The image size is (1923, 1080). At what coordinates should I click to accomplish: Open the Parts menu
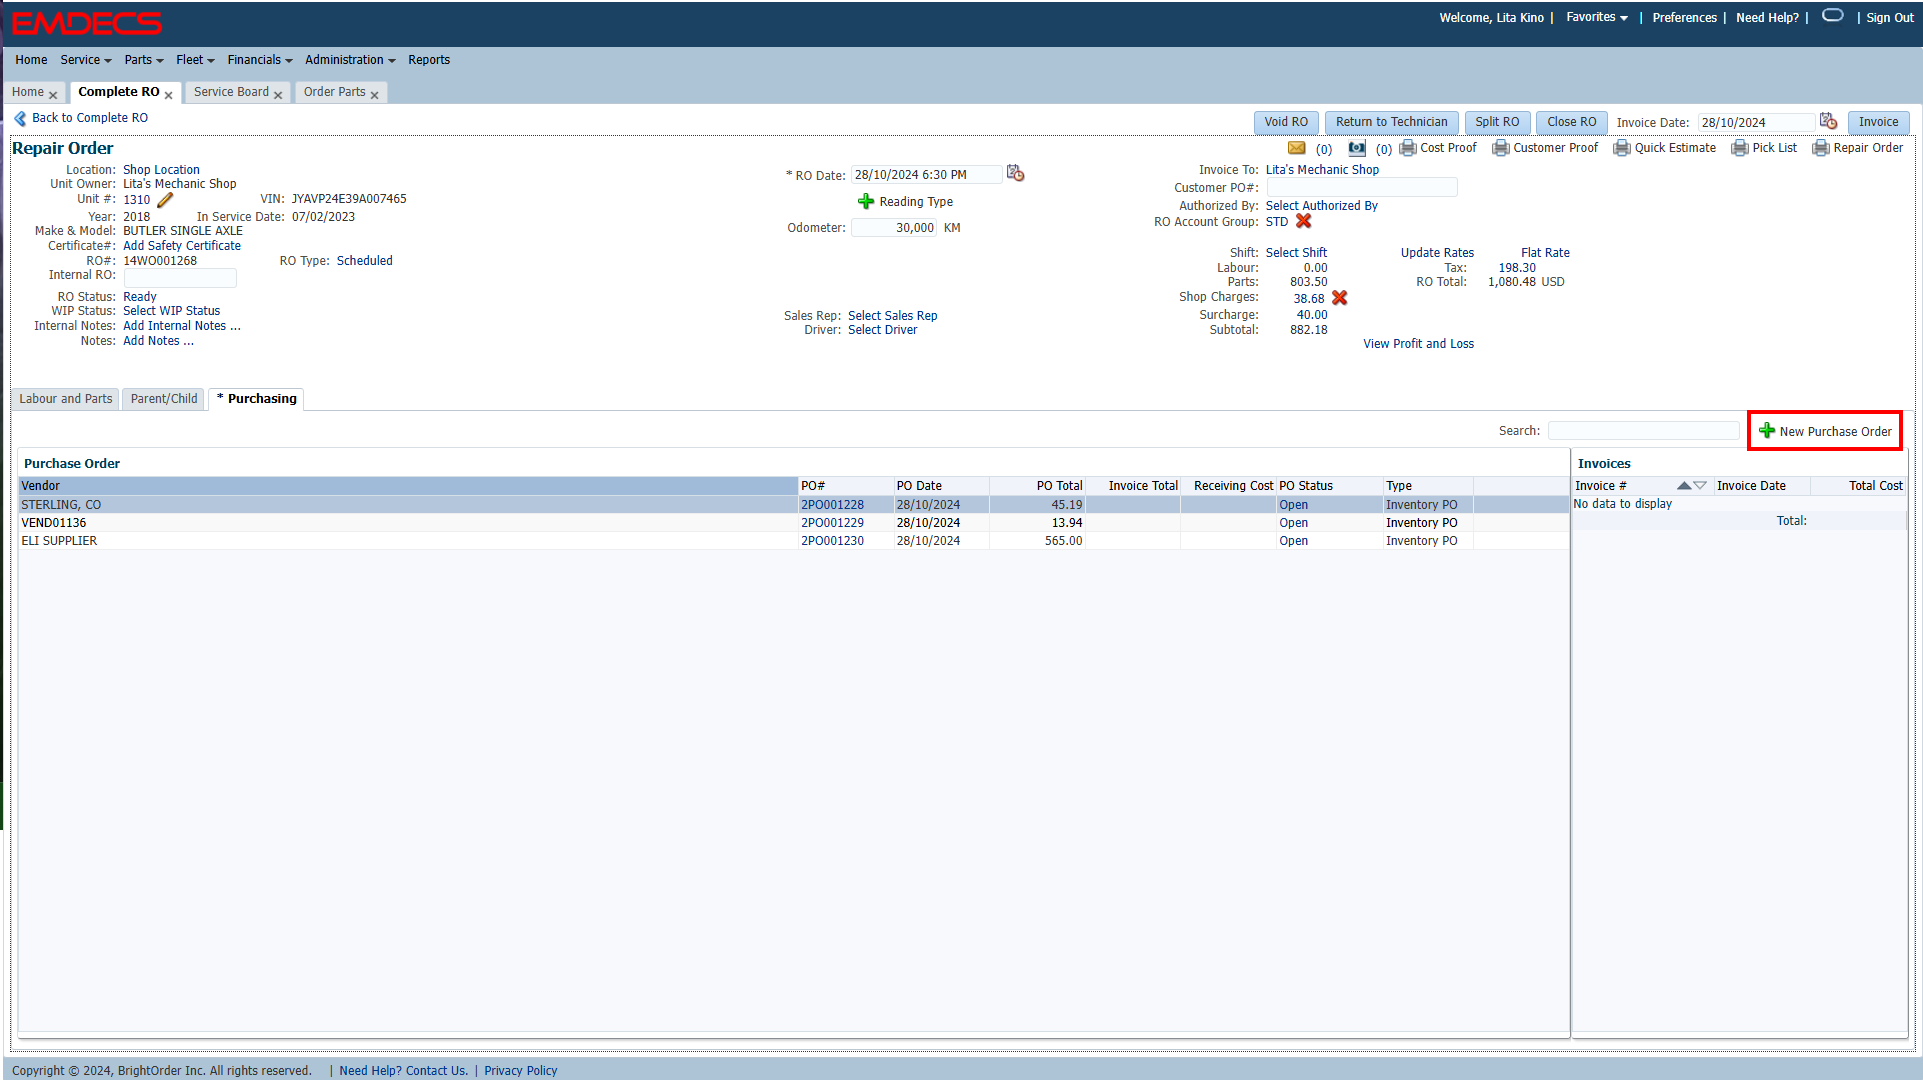pyautogui.click(x=144, y=60)
